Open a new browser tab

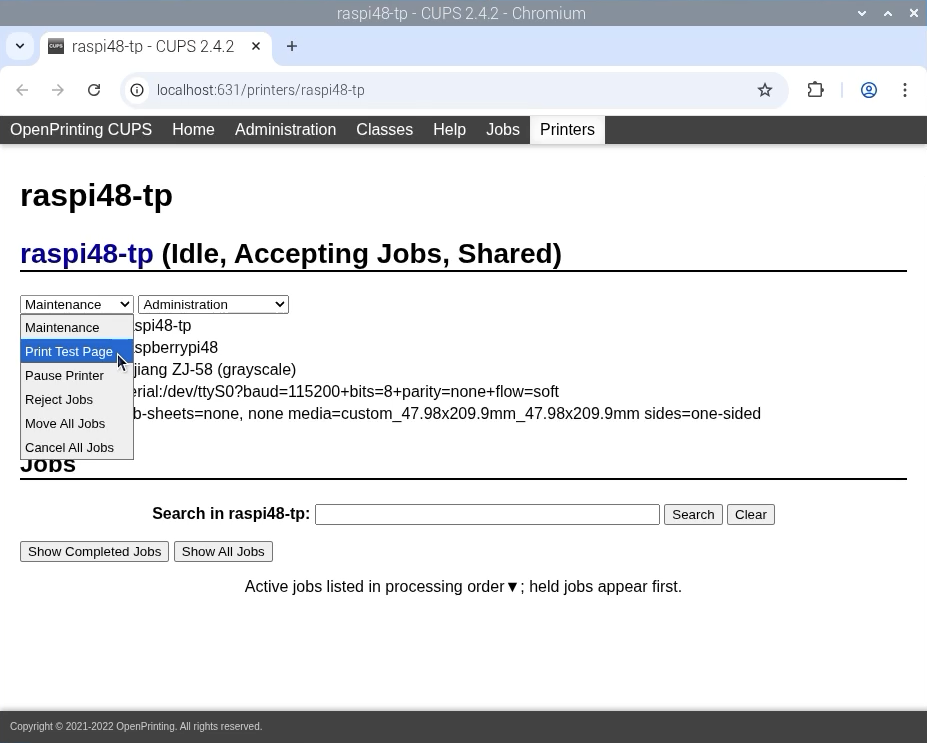tap(291, 46)
